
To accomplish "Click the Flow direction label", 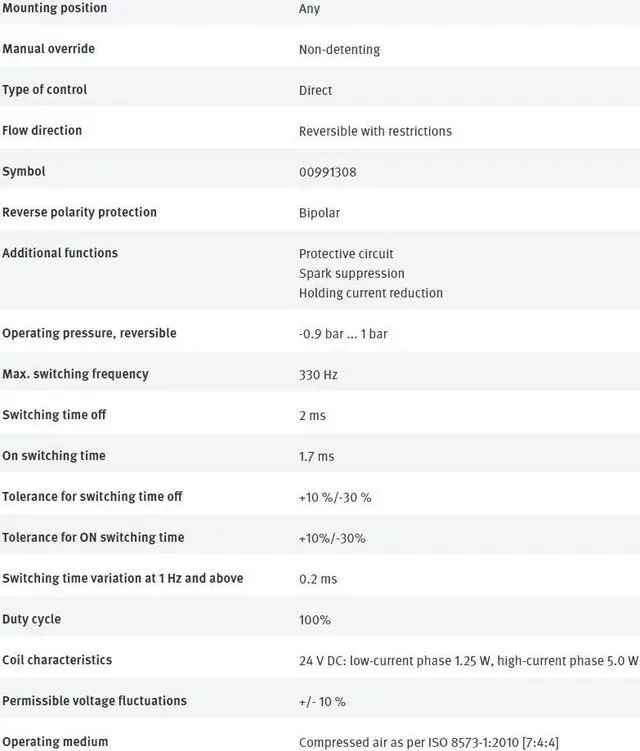I will (42, 131).
